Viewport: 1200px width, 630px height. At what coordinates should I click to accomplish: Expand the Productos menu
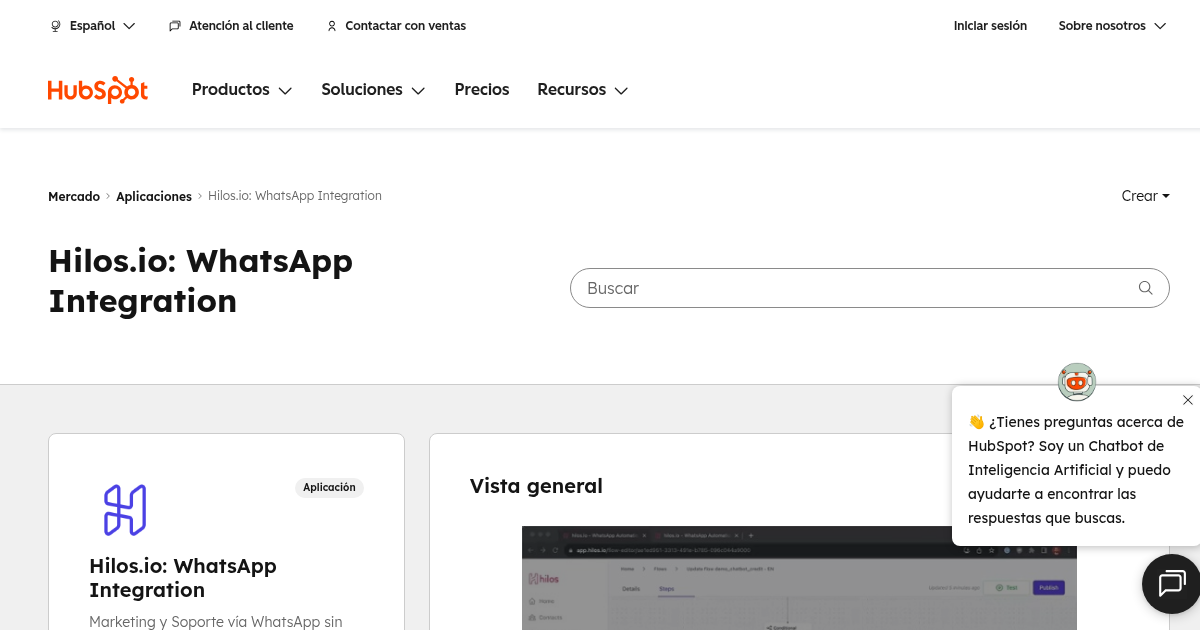tap(242, 90)
